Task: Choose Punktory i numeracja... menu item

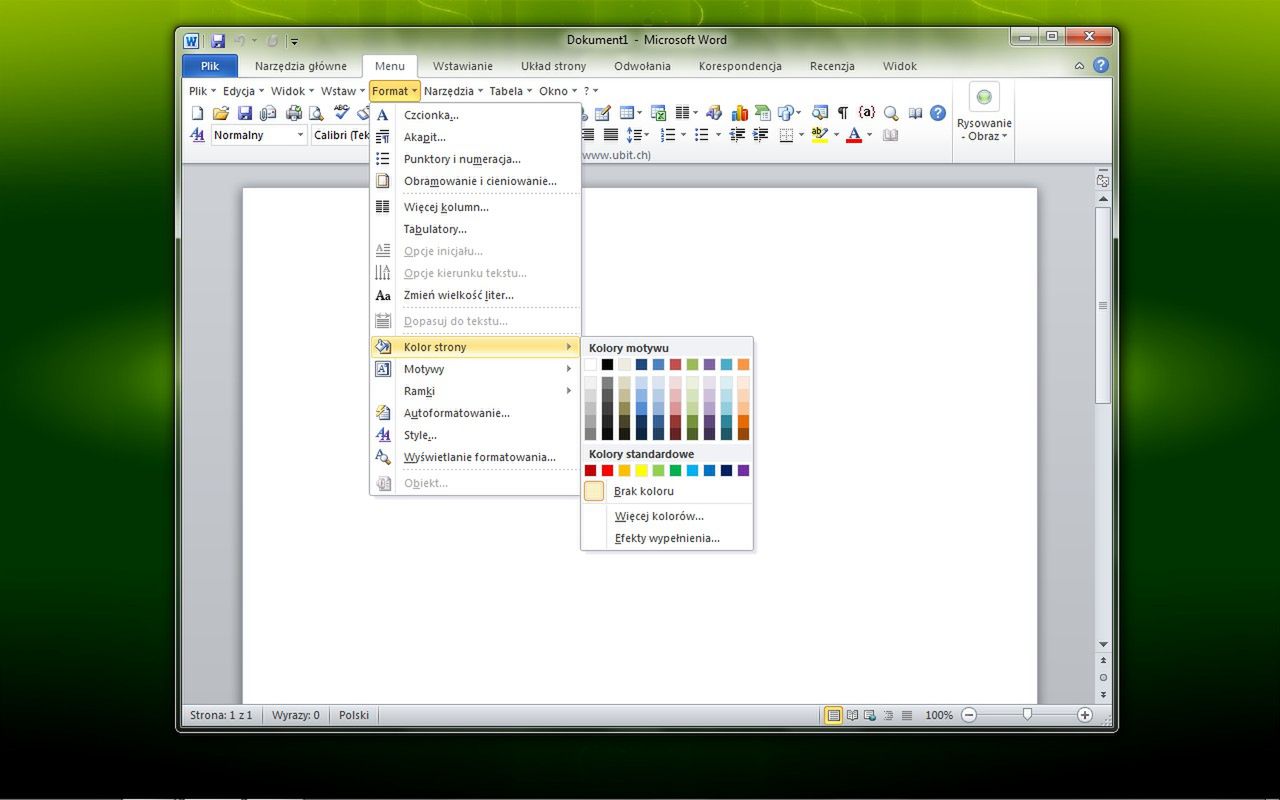Action: click(475, 159)
